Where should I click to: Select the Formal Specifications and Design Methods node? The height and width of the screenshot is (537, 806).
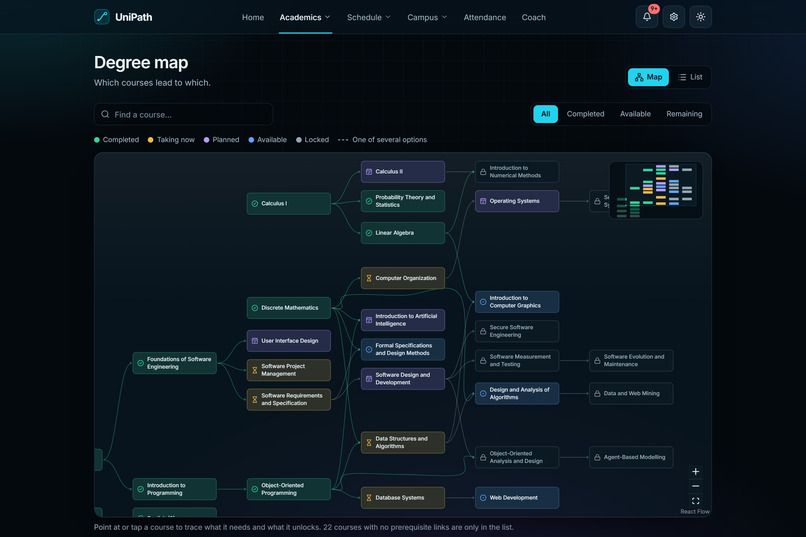tap(402, 349)
